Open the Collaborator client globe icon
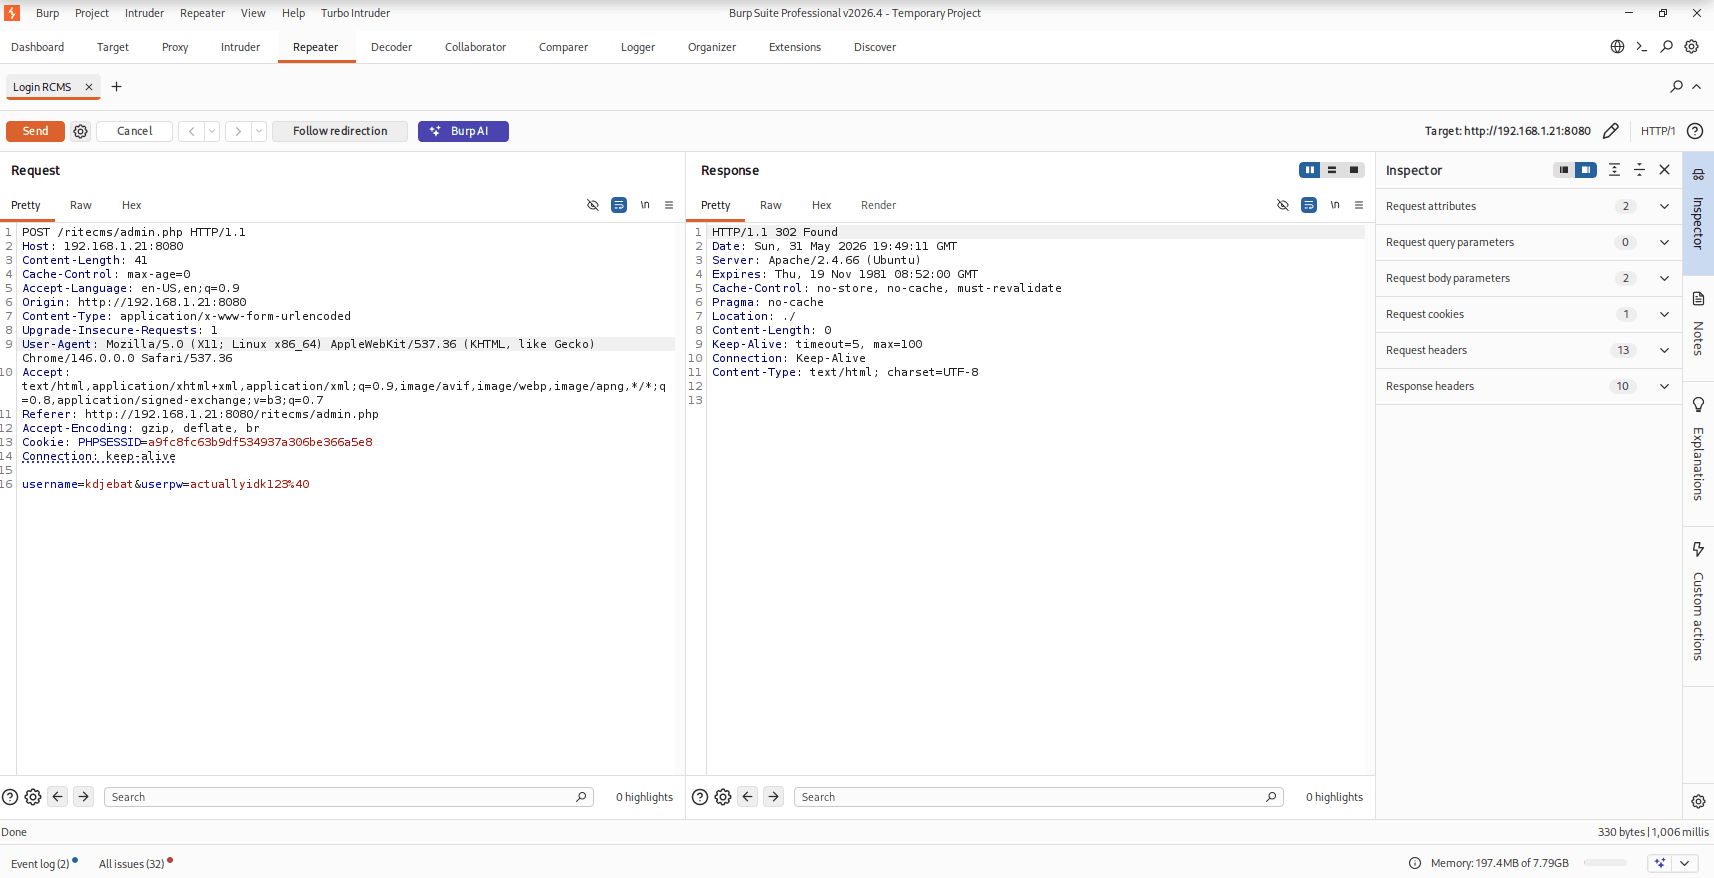Viewport: 1714px width, 878px height. coord(1617,47)
